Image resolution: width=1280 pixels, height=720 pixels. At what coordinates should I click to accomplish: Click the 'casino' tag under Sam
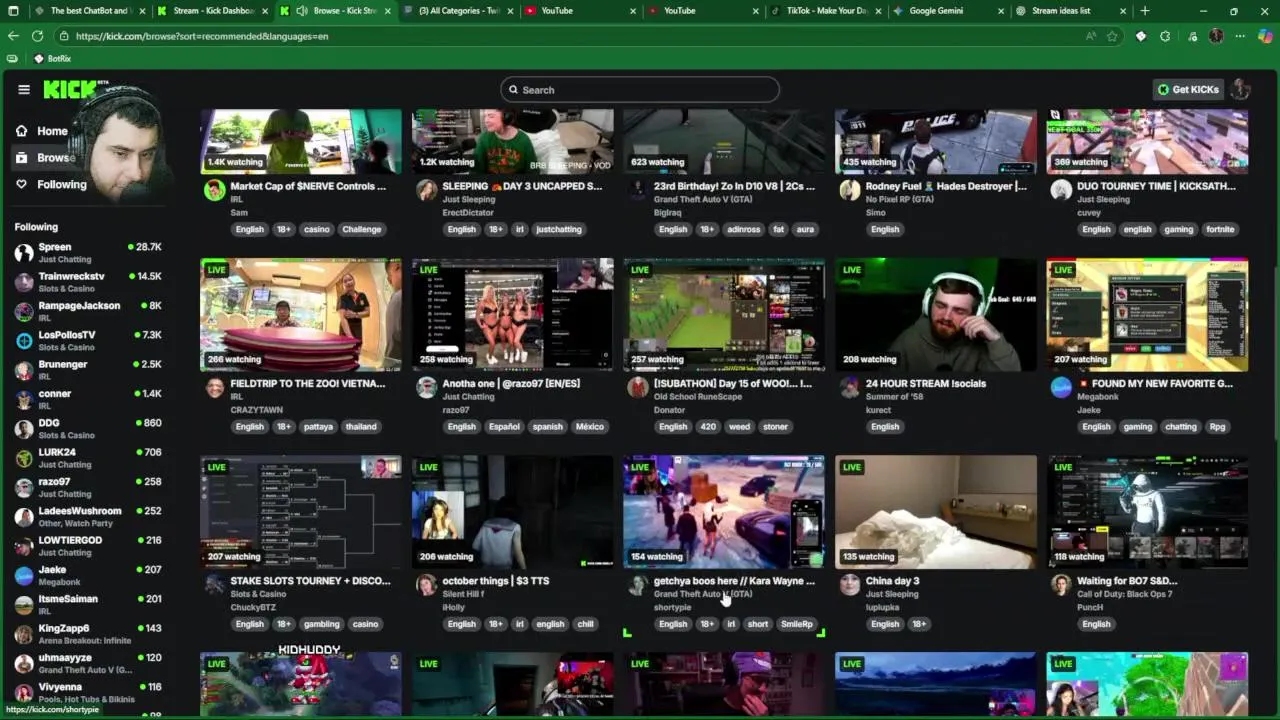(x=317, y=229)
